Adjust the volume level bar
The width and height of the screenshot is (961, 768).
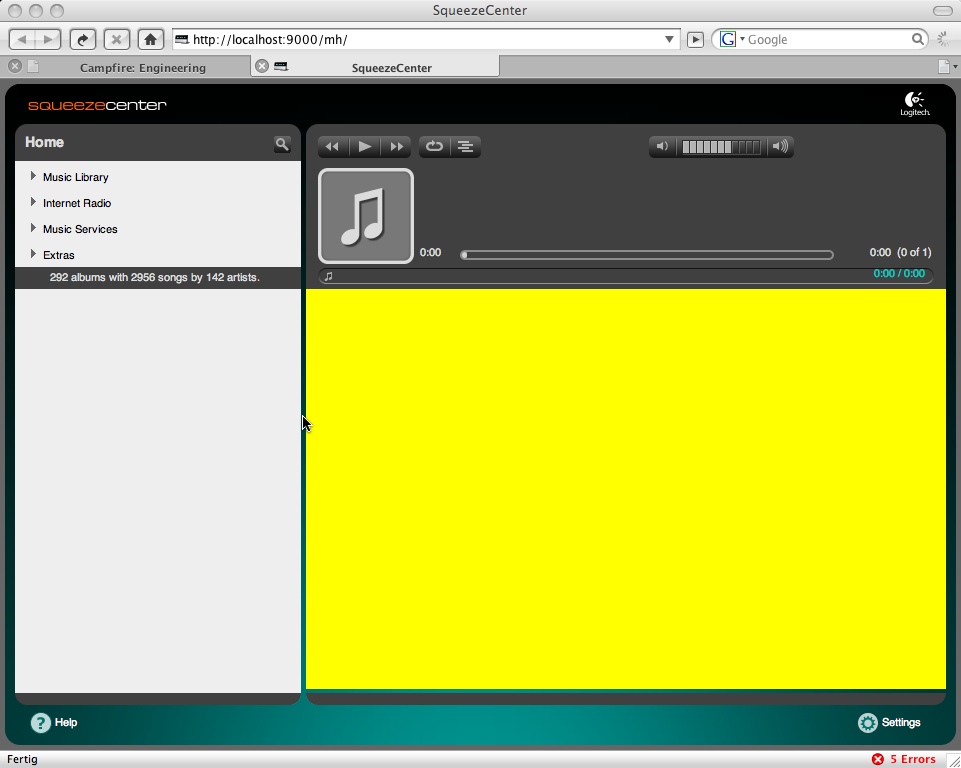721,147
